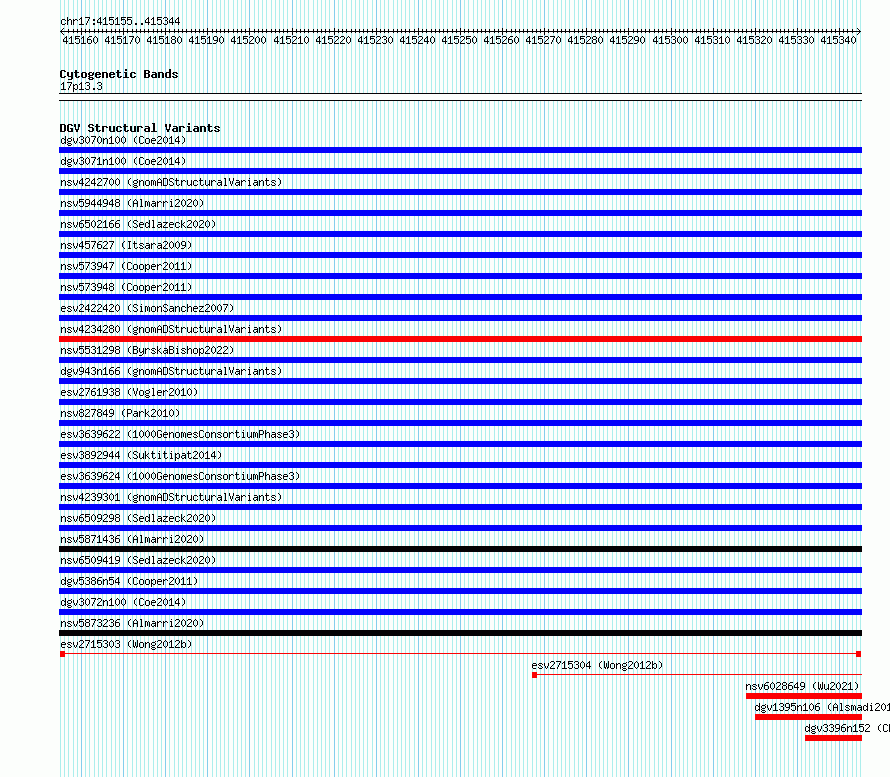This screenshot has width=890, height=777.
Task: Click ruler position 415250
Action: pyautogui.click(x=459, y=40)
